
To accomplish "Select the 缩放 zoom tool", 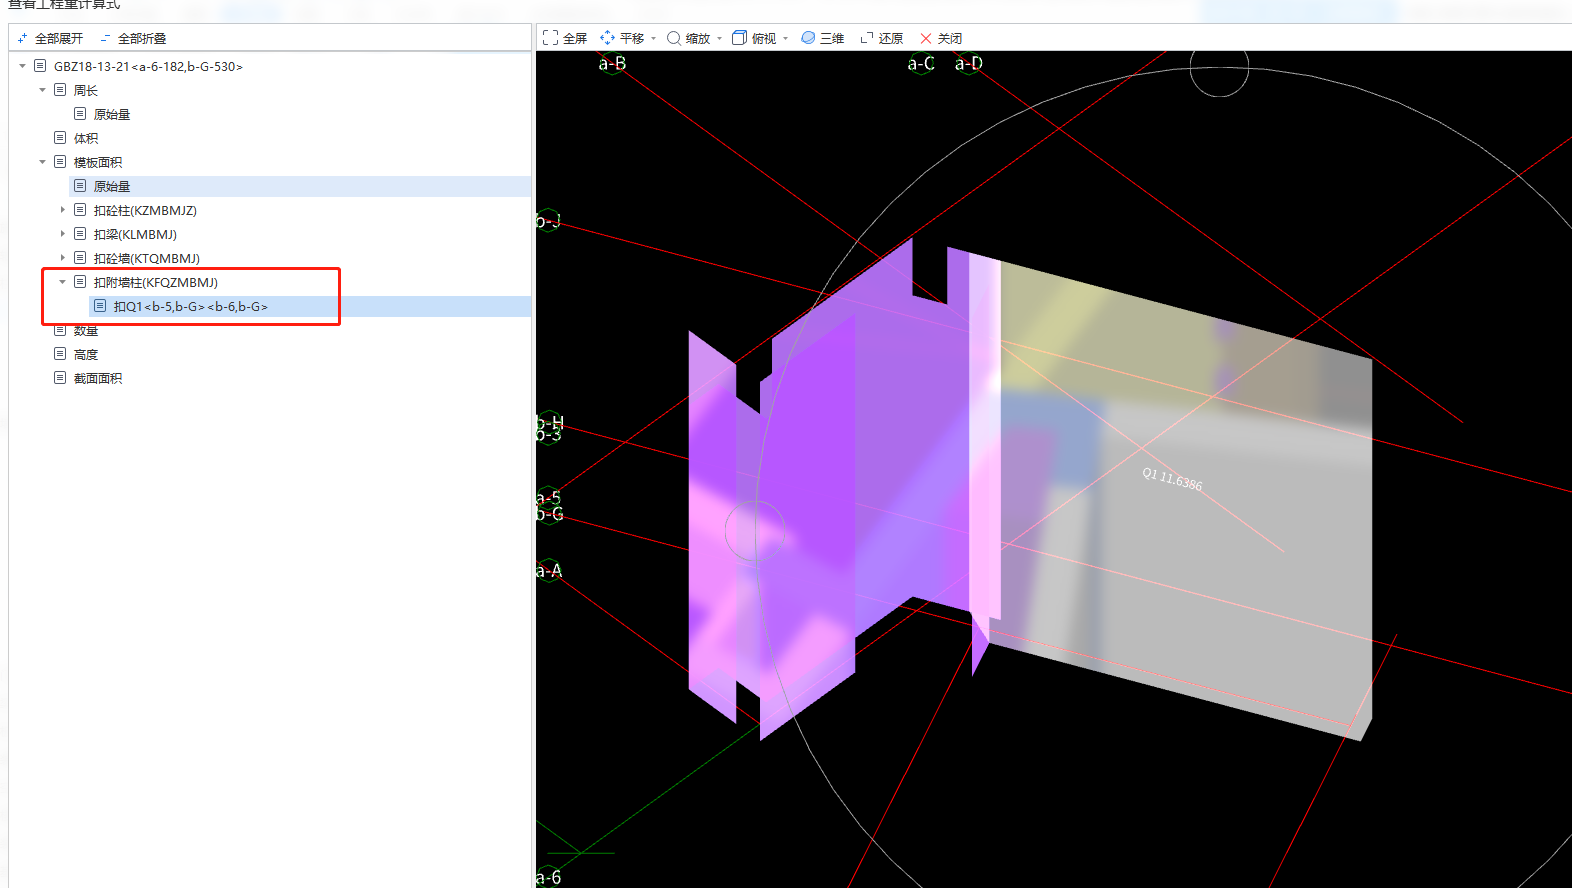I will pyautogui.click(x=688, y=38).
